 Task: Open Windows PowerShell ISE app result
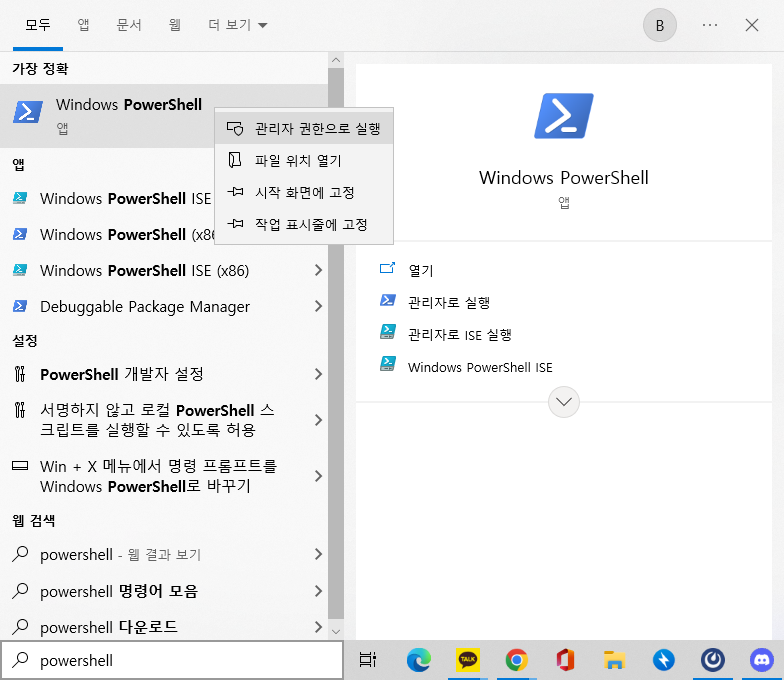pos(126,198)
